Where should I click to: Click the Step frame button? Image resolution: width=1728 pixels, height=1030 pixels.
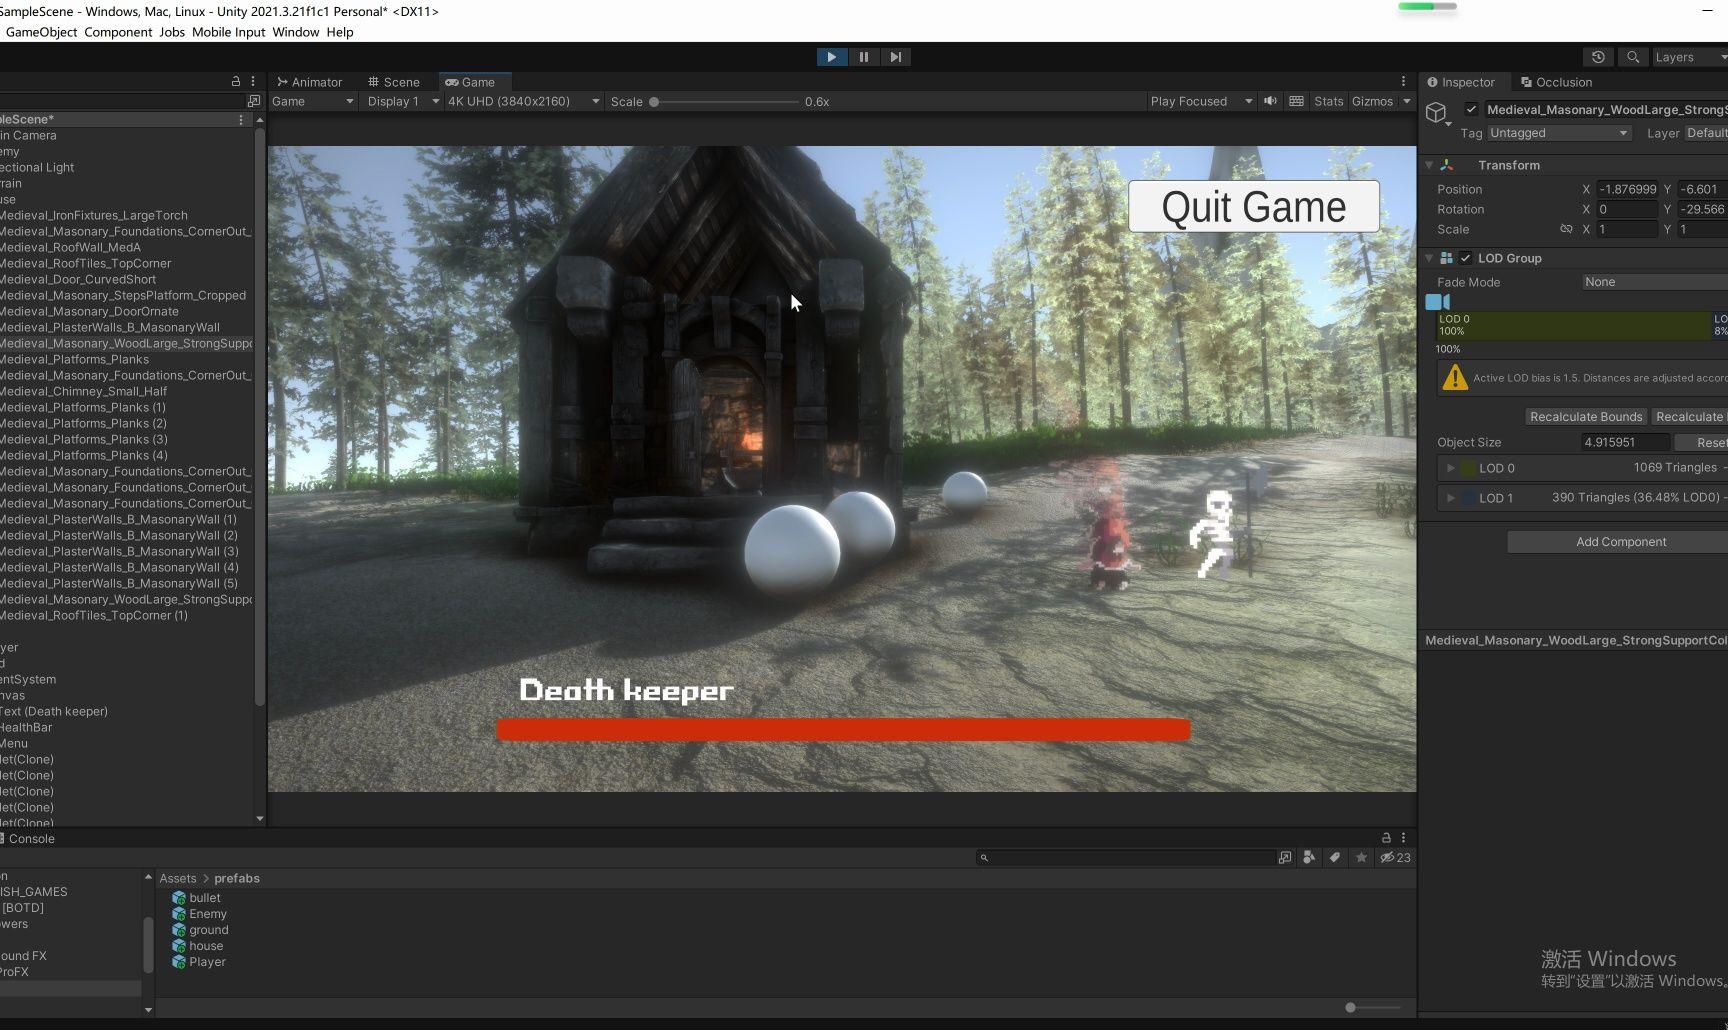(x=895, y=57)
